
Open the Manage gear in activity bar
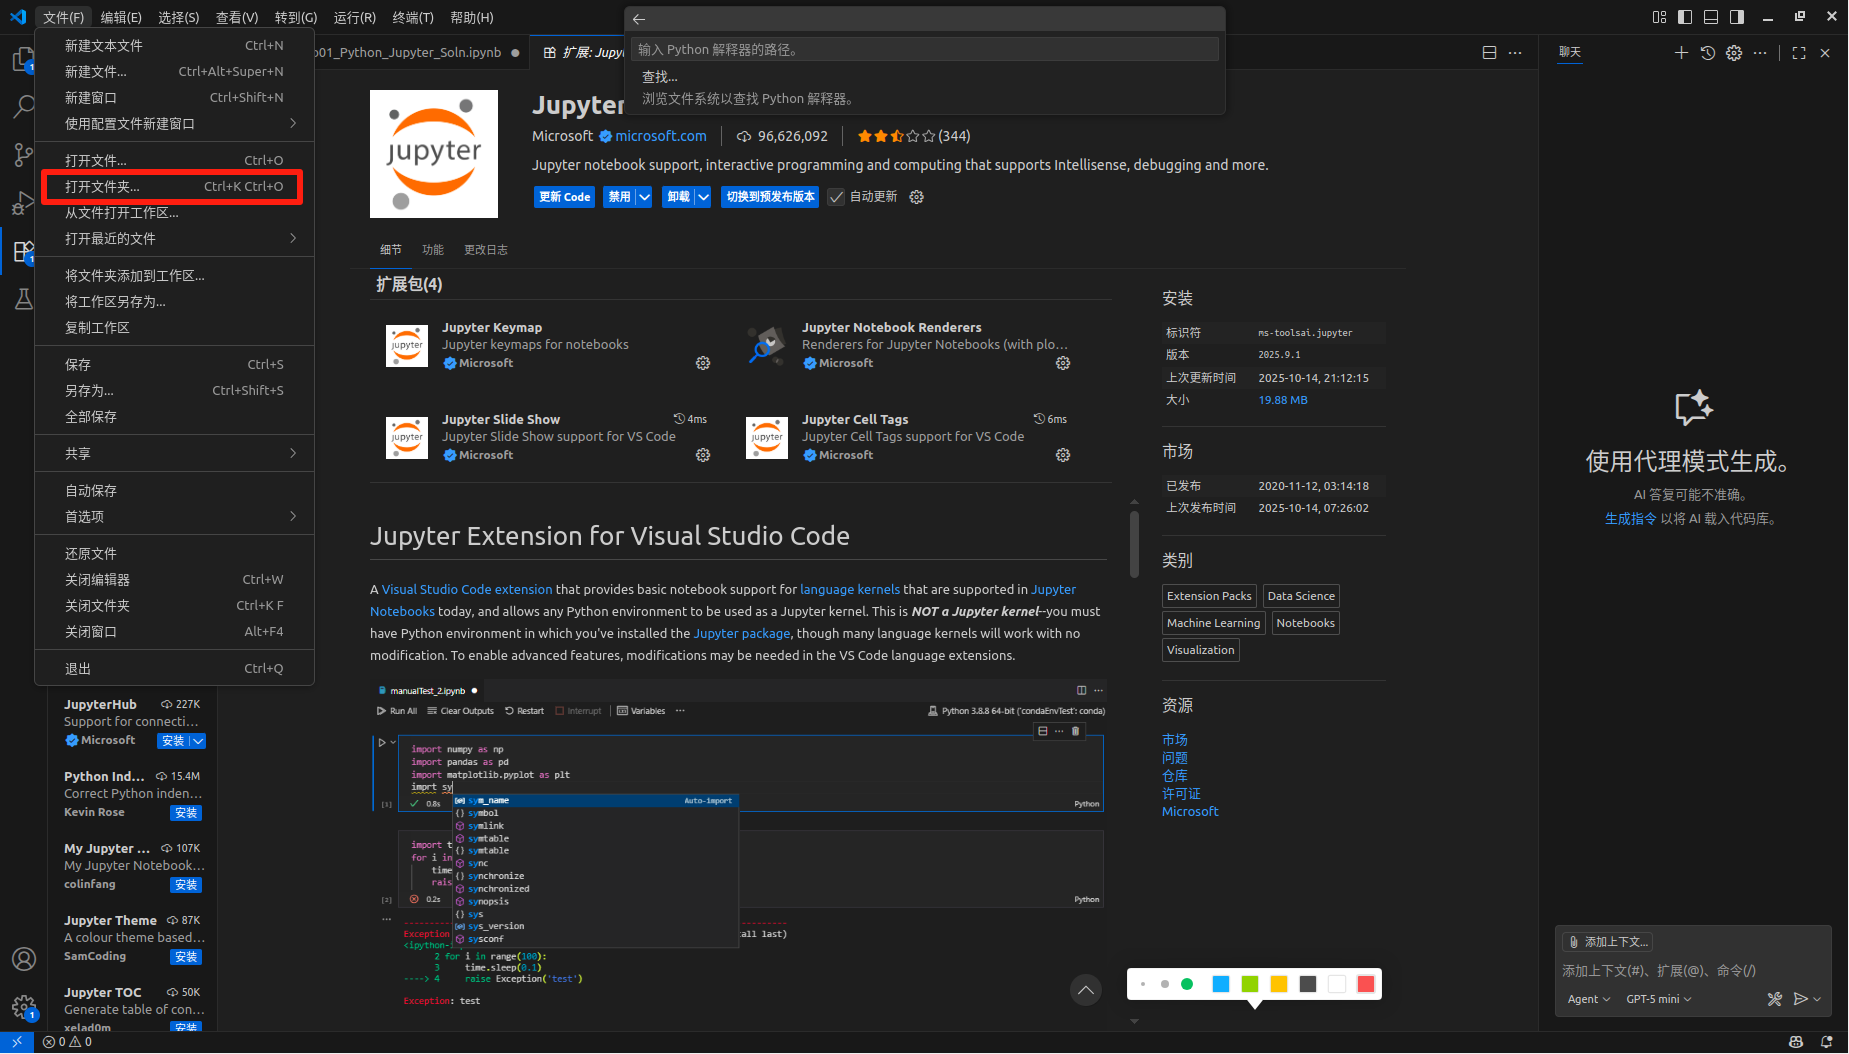coord(23,1006)
